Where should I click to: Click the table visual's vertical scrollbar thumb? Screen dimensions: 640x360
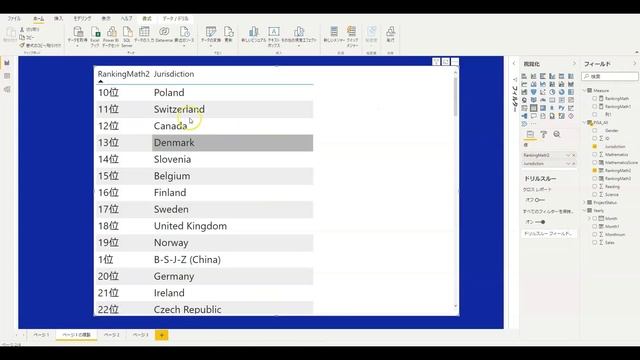click(456, 96)
